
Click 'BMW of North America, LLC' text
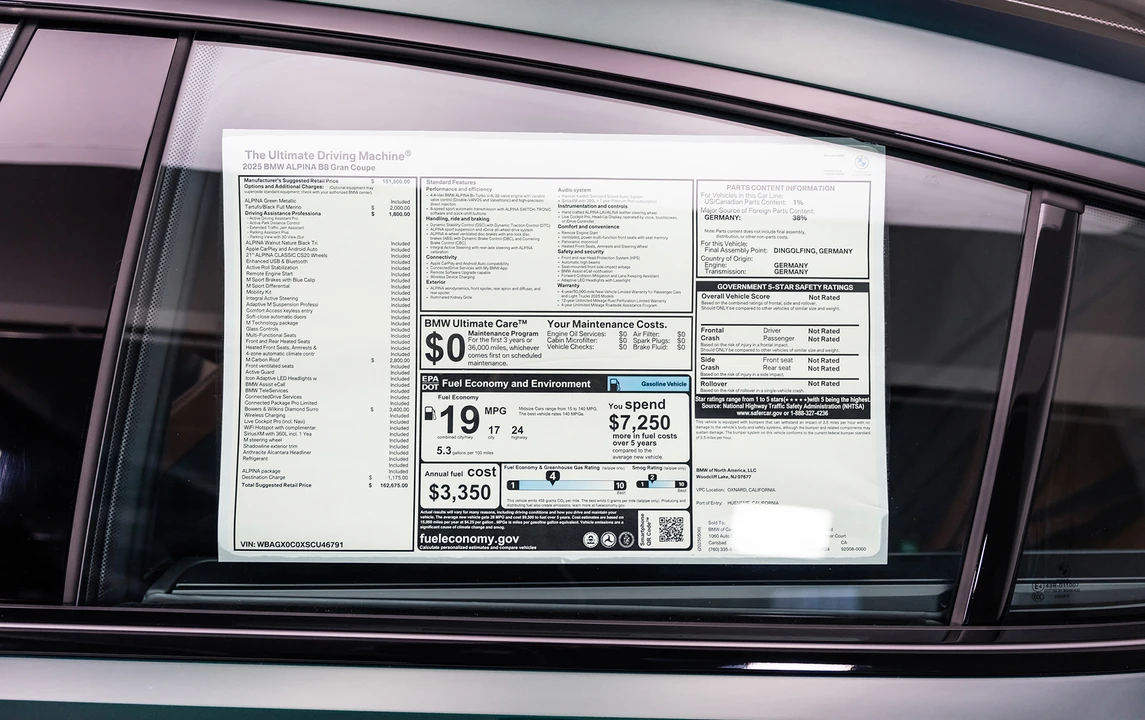(x=726, y=470)
